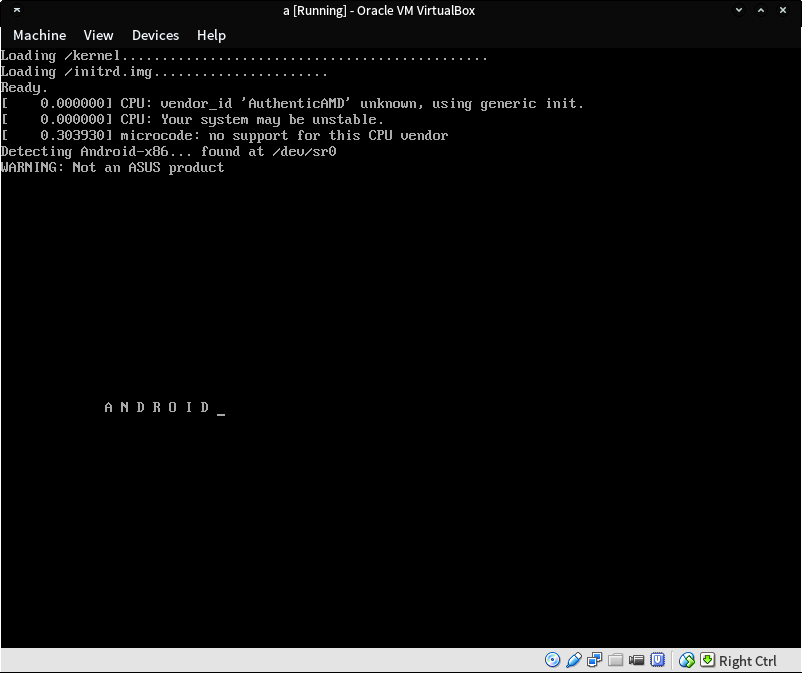
Task: Open the Help menu
Action: 211,35
